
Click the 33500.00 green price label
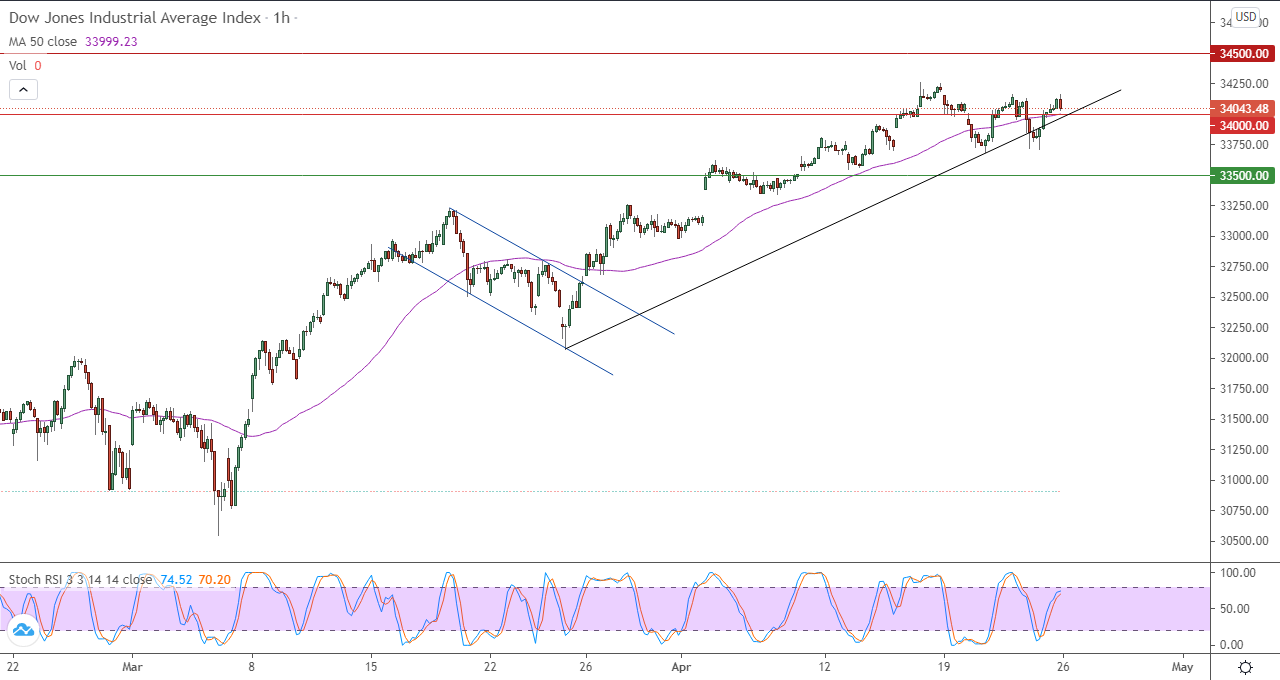point(1243,175)
